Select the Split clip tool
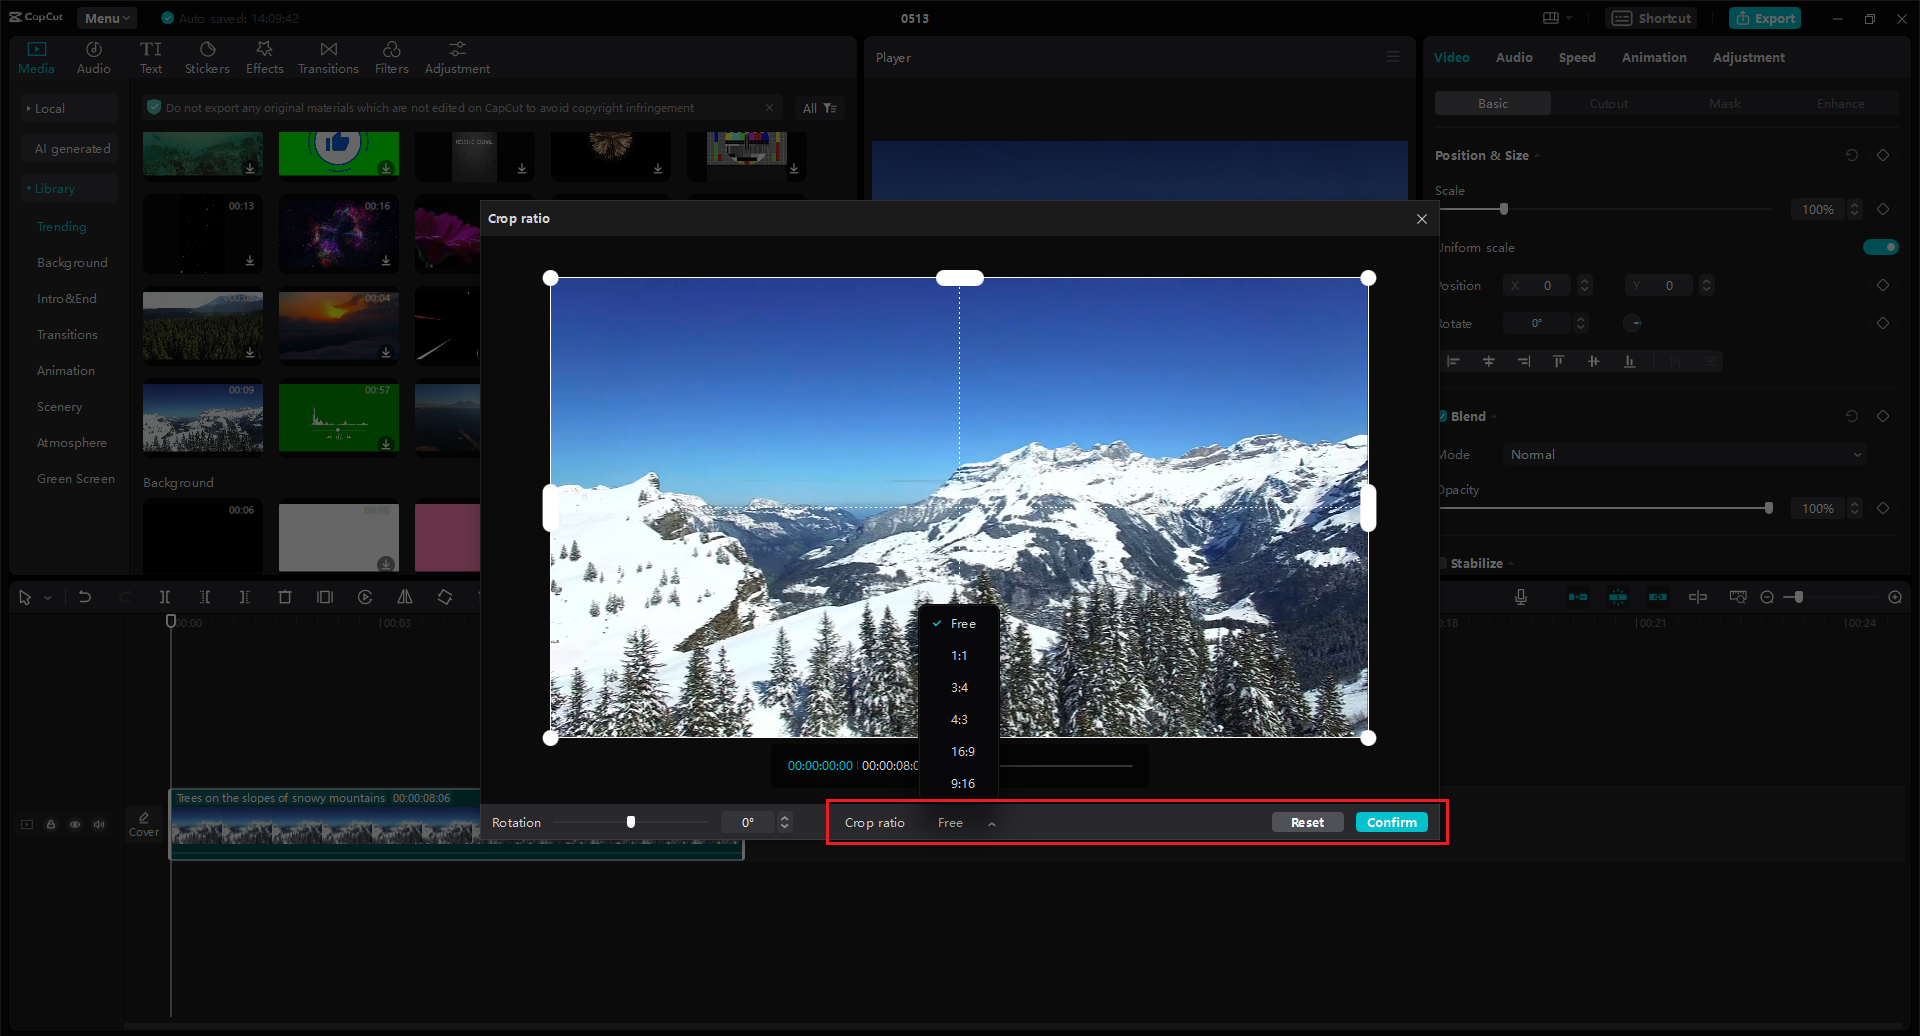This screenshot has width=1920, height=1036. click(165, 597)
